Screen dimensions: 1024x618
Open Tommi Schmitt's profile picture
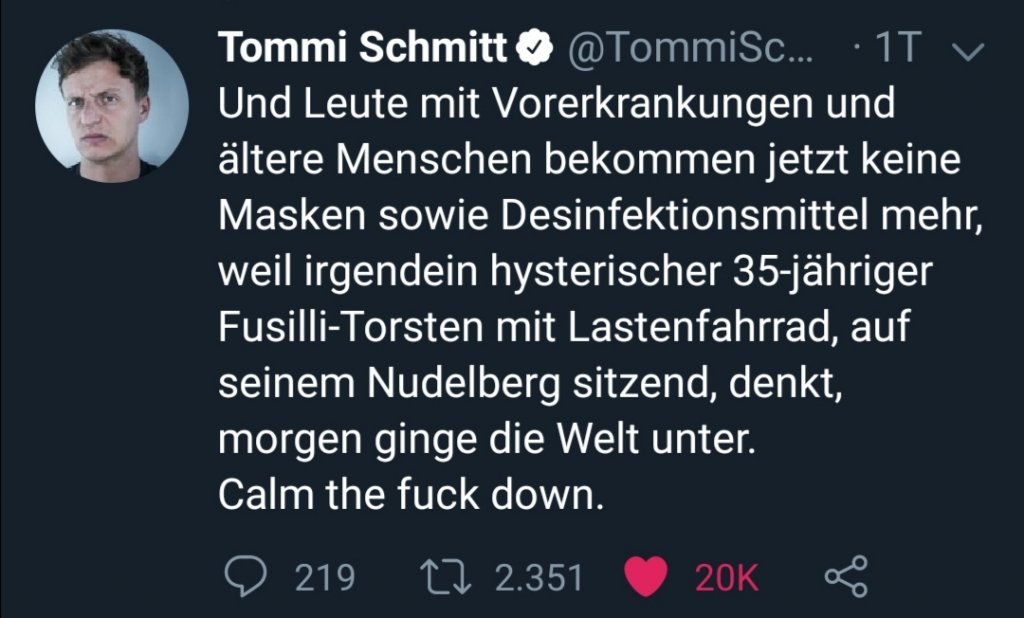(112, 106)
